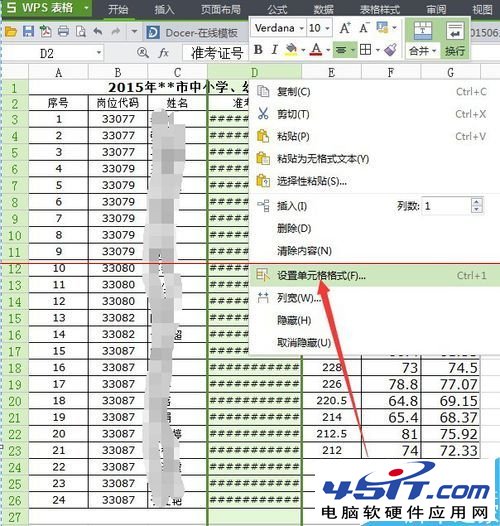The width and height of the screenshot is (500, 526).
Task: Choose 取消隐藏(U) from the context menu
Action: 373,343
